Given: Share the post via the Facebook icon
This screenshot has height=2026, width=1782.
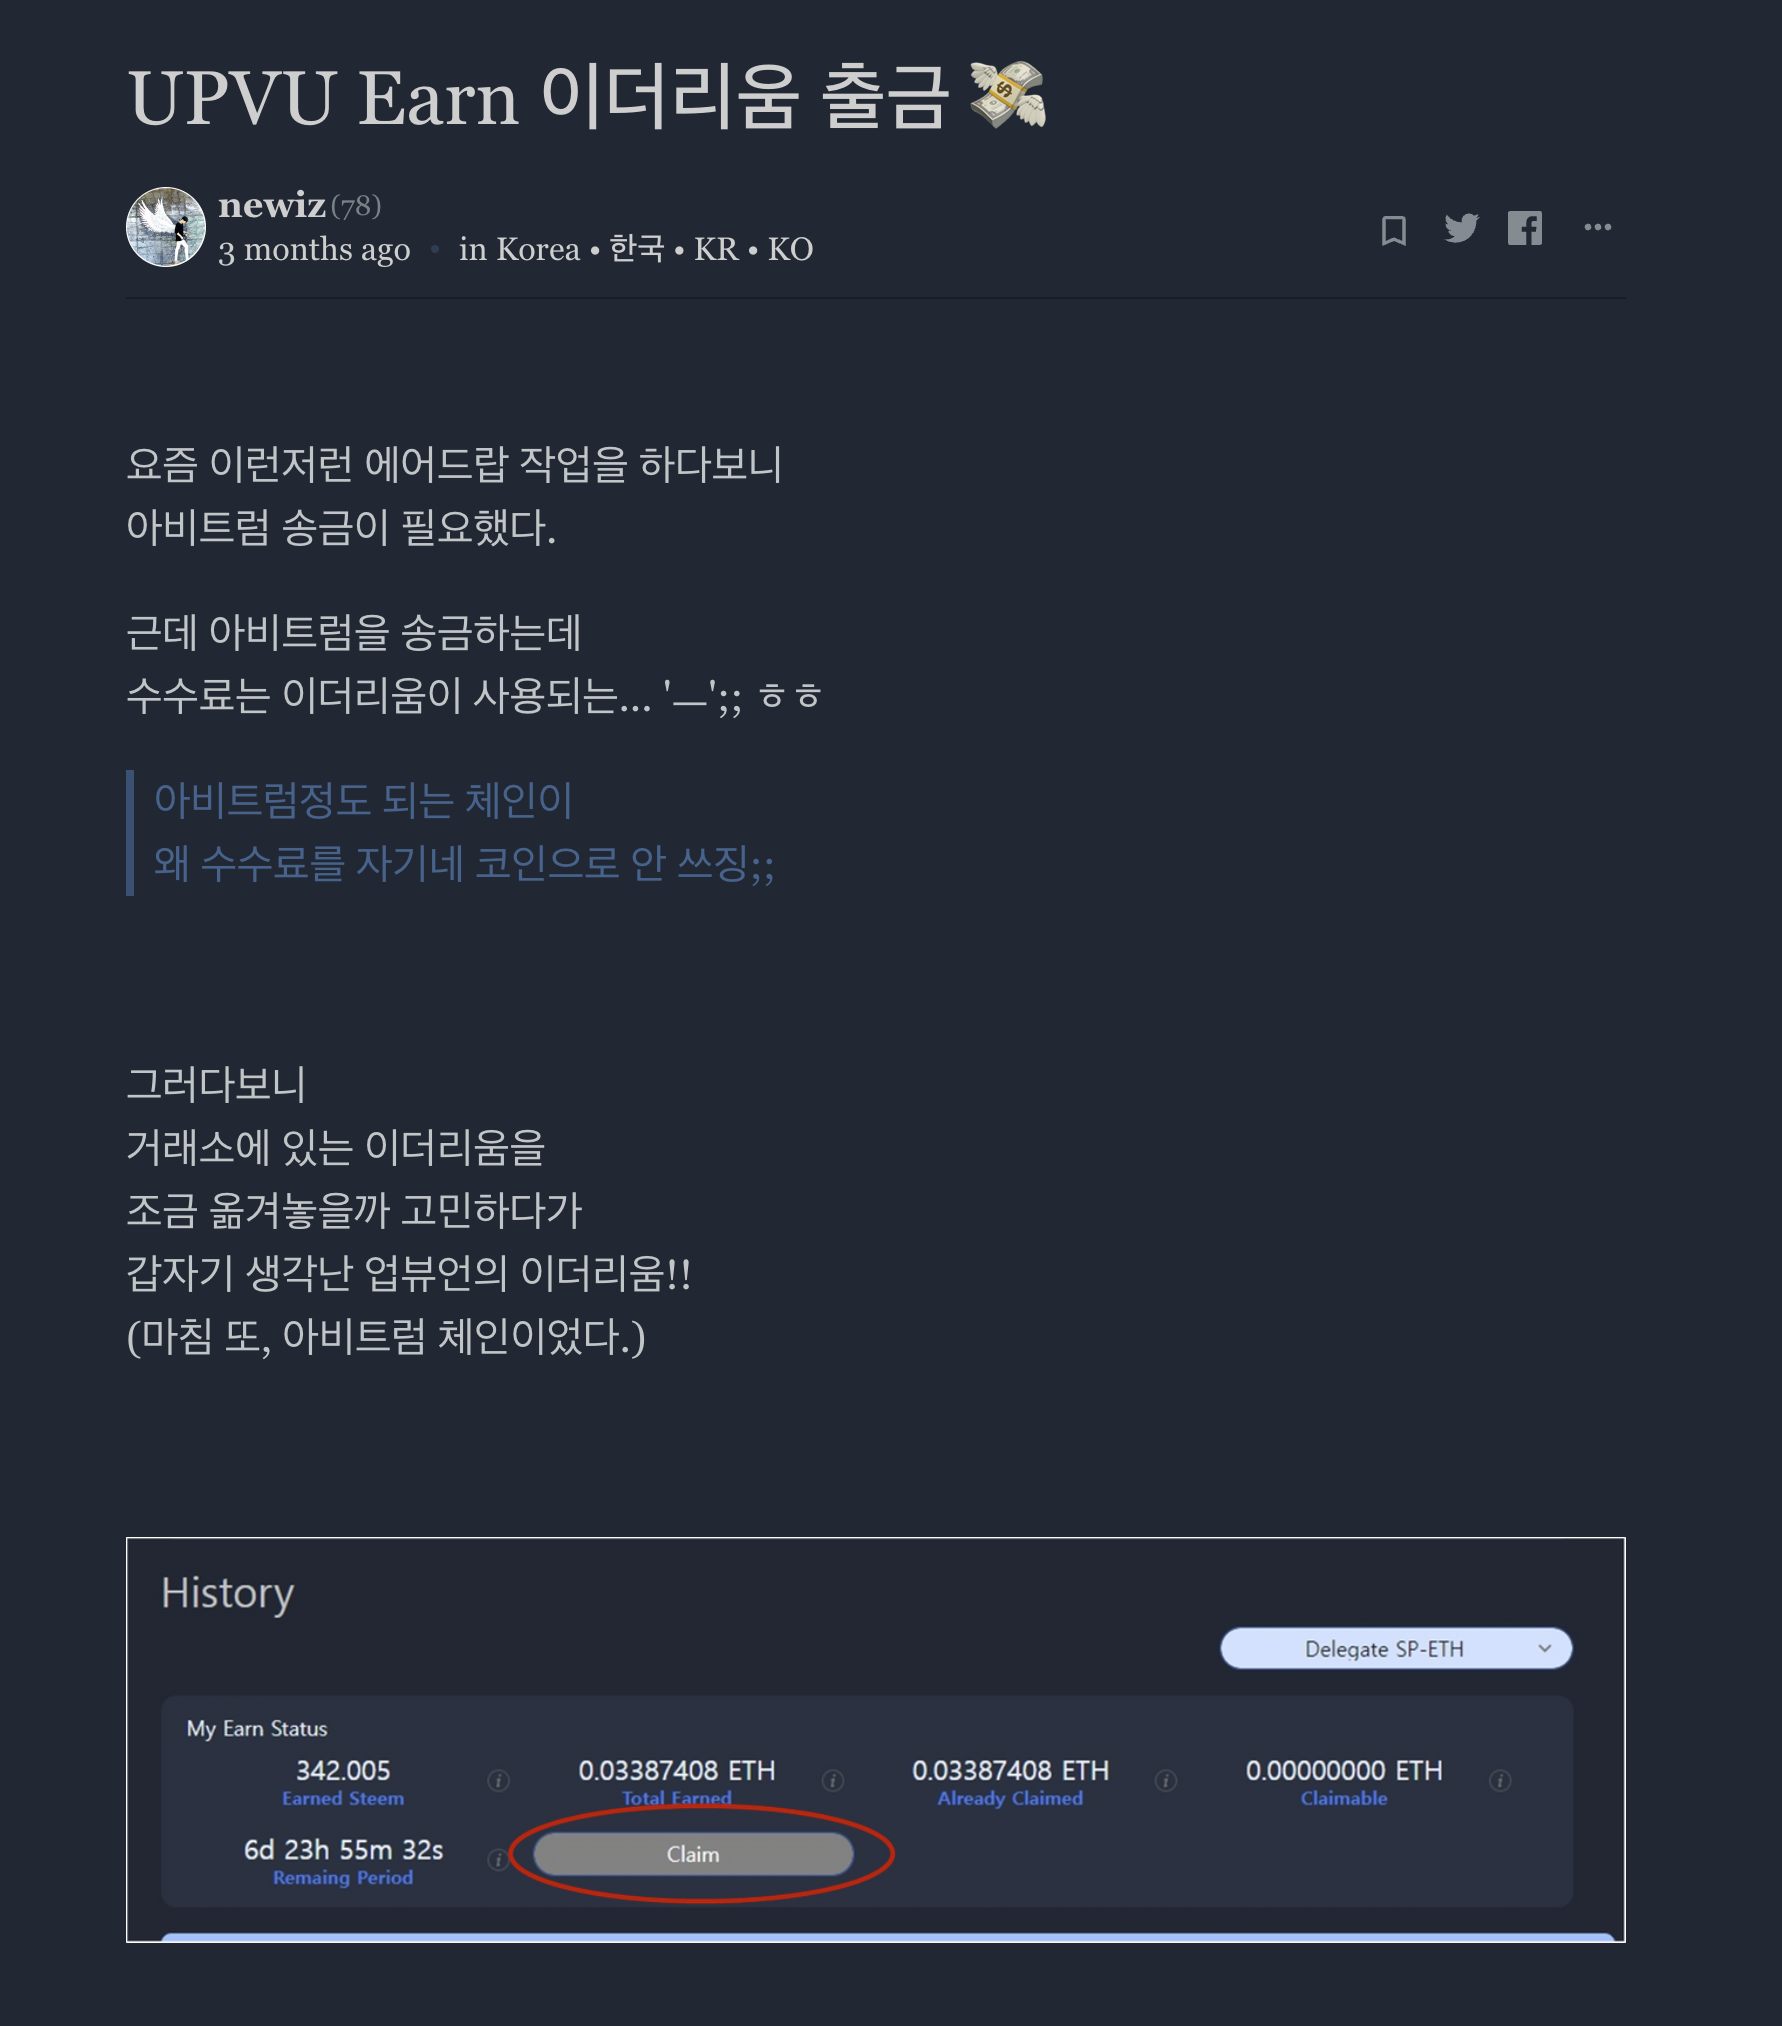Looking at the screenshot, I should [x=1525, y=228].
